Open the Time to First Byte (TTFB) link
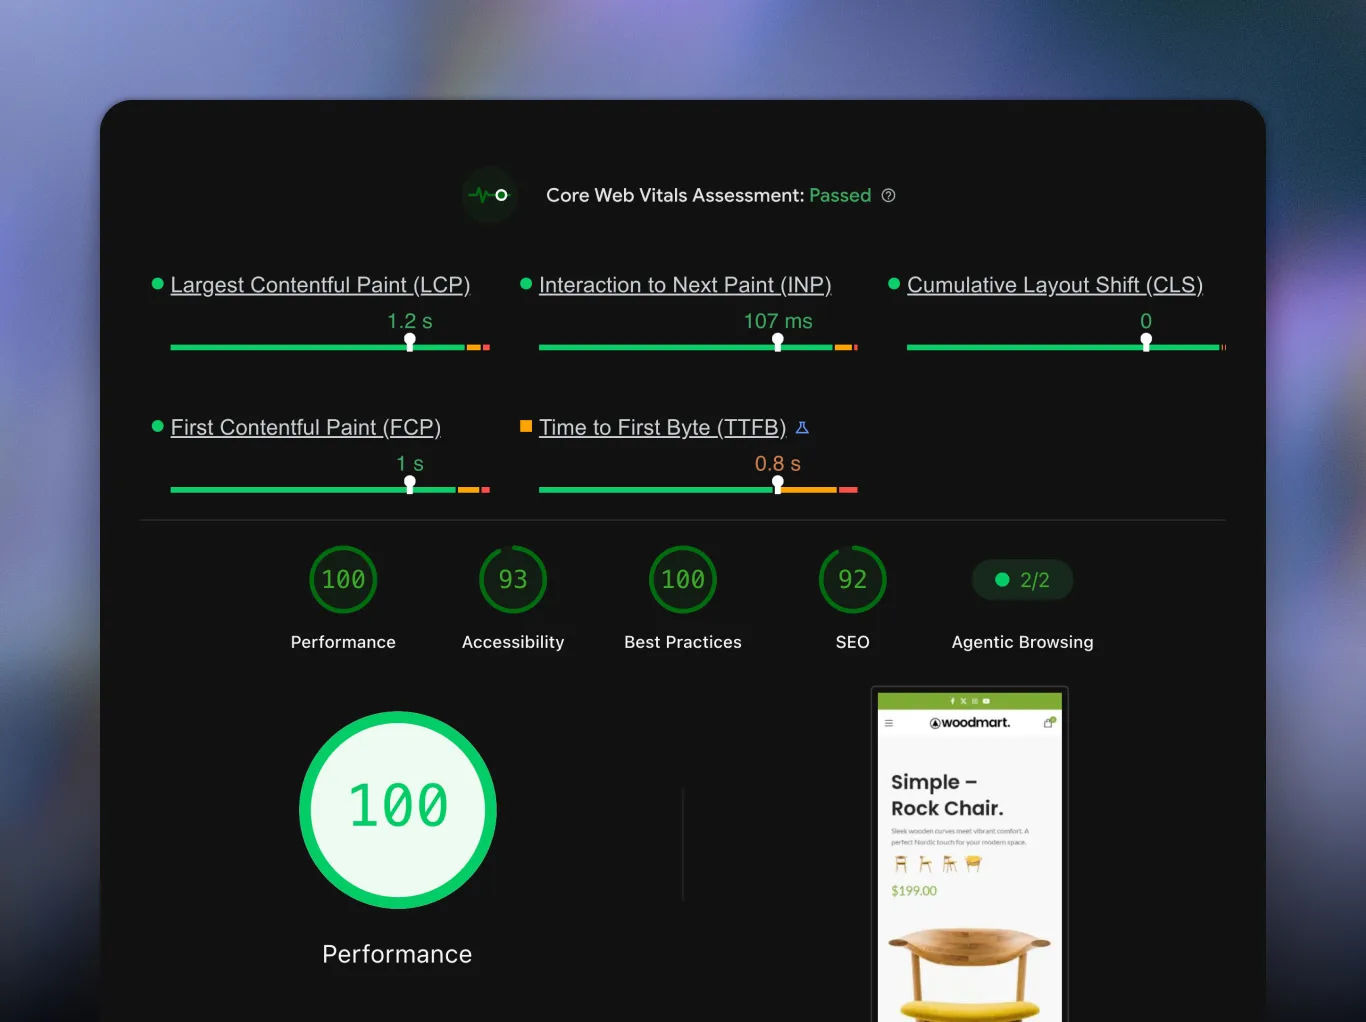 pos(662,428)
